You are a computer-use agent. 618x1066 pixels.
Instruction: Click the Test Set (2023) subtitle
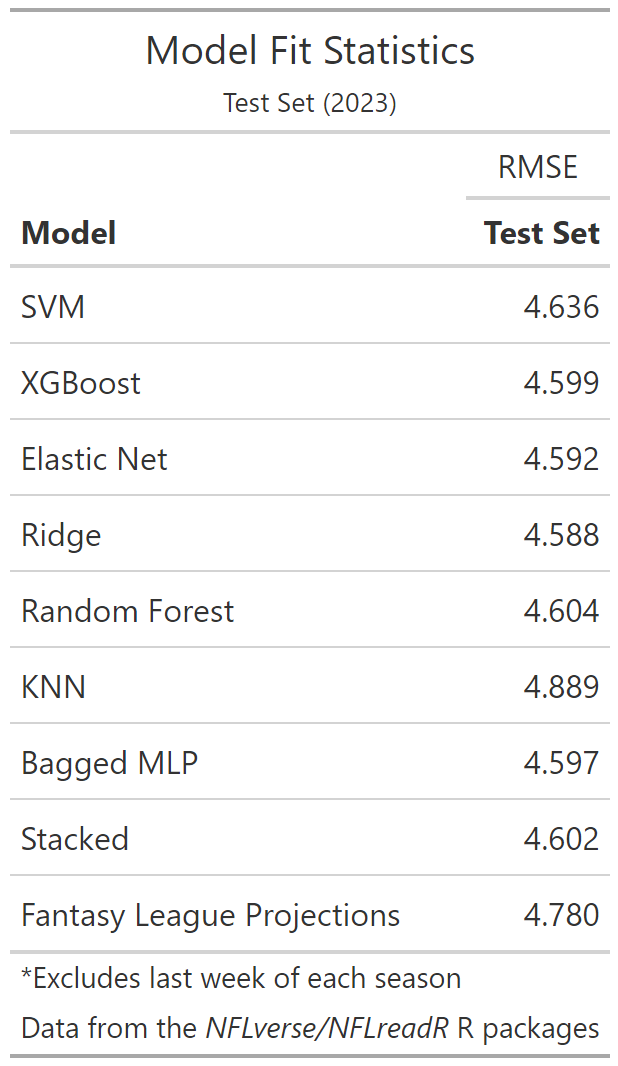click(310, 103)
